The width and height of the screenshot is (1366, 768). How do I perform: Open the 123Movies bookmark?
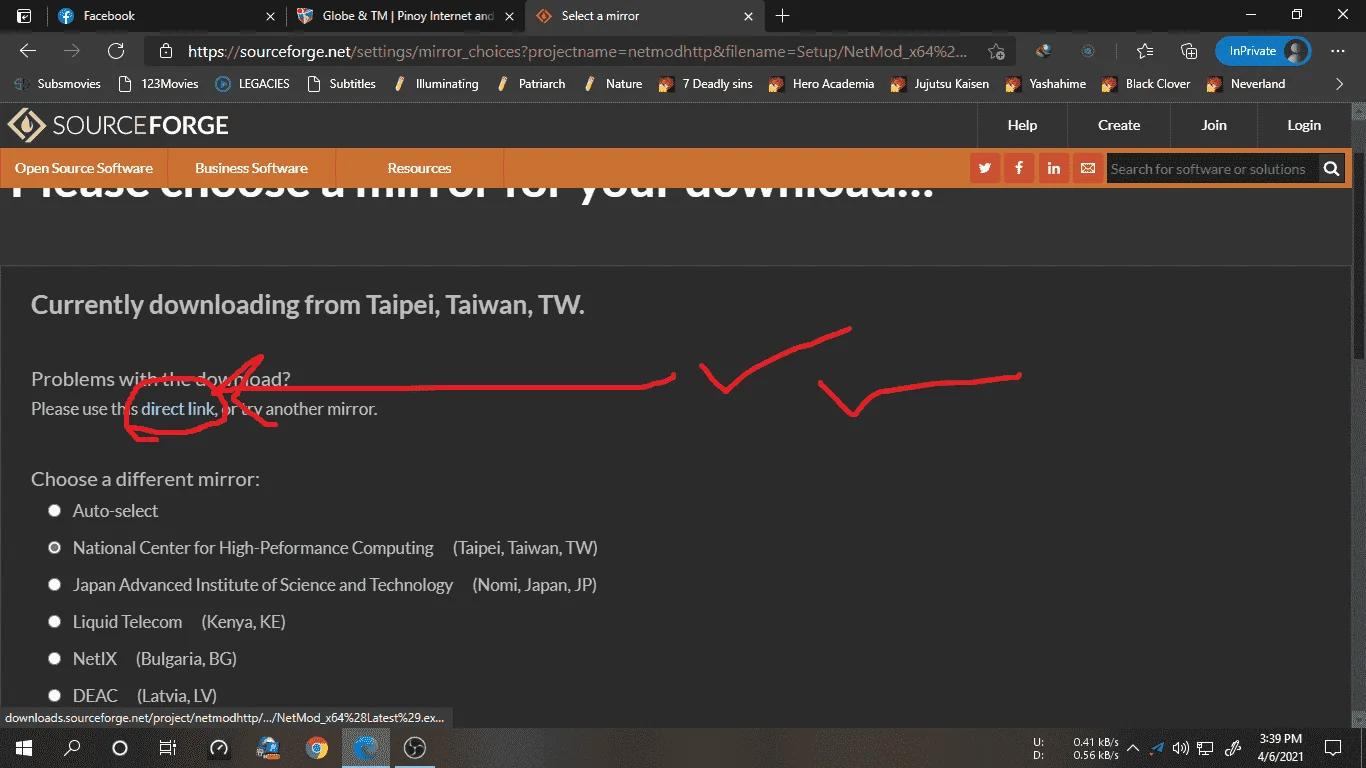pos(158,84)
